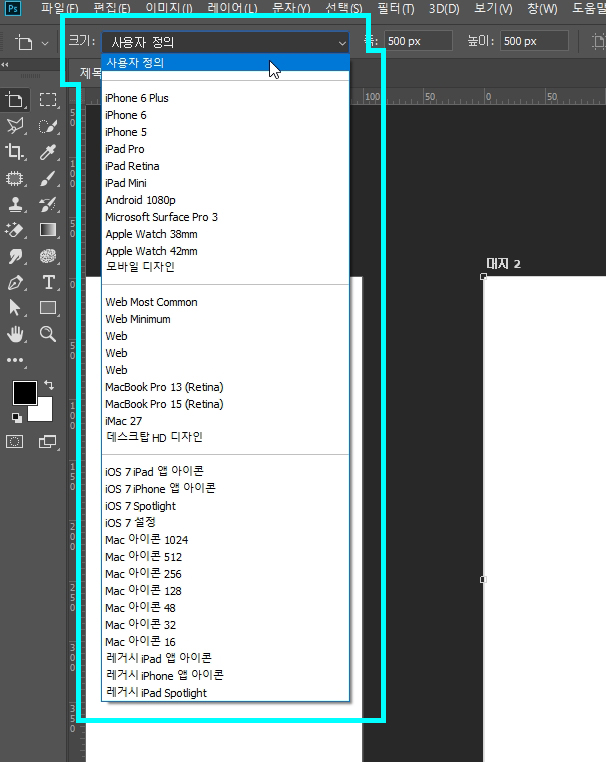Swap foreground and background colors
606x762 pixels.
tap(49, 385)
